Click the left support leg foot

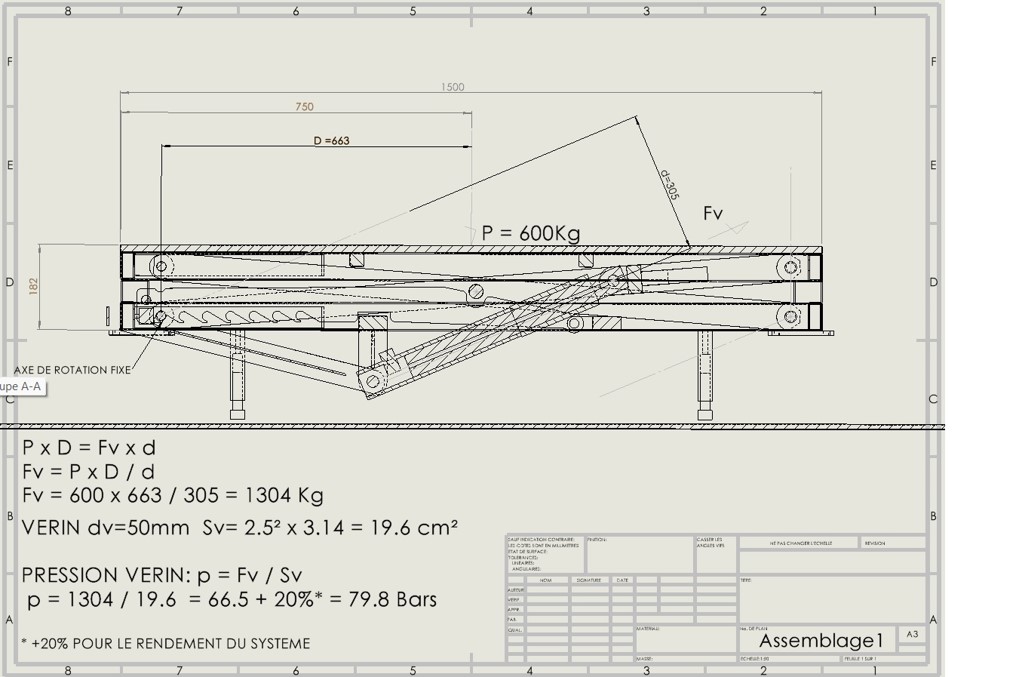coord(237,413)
